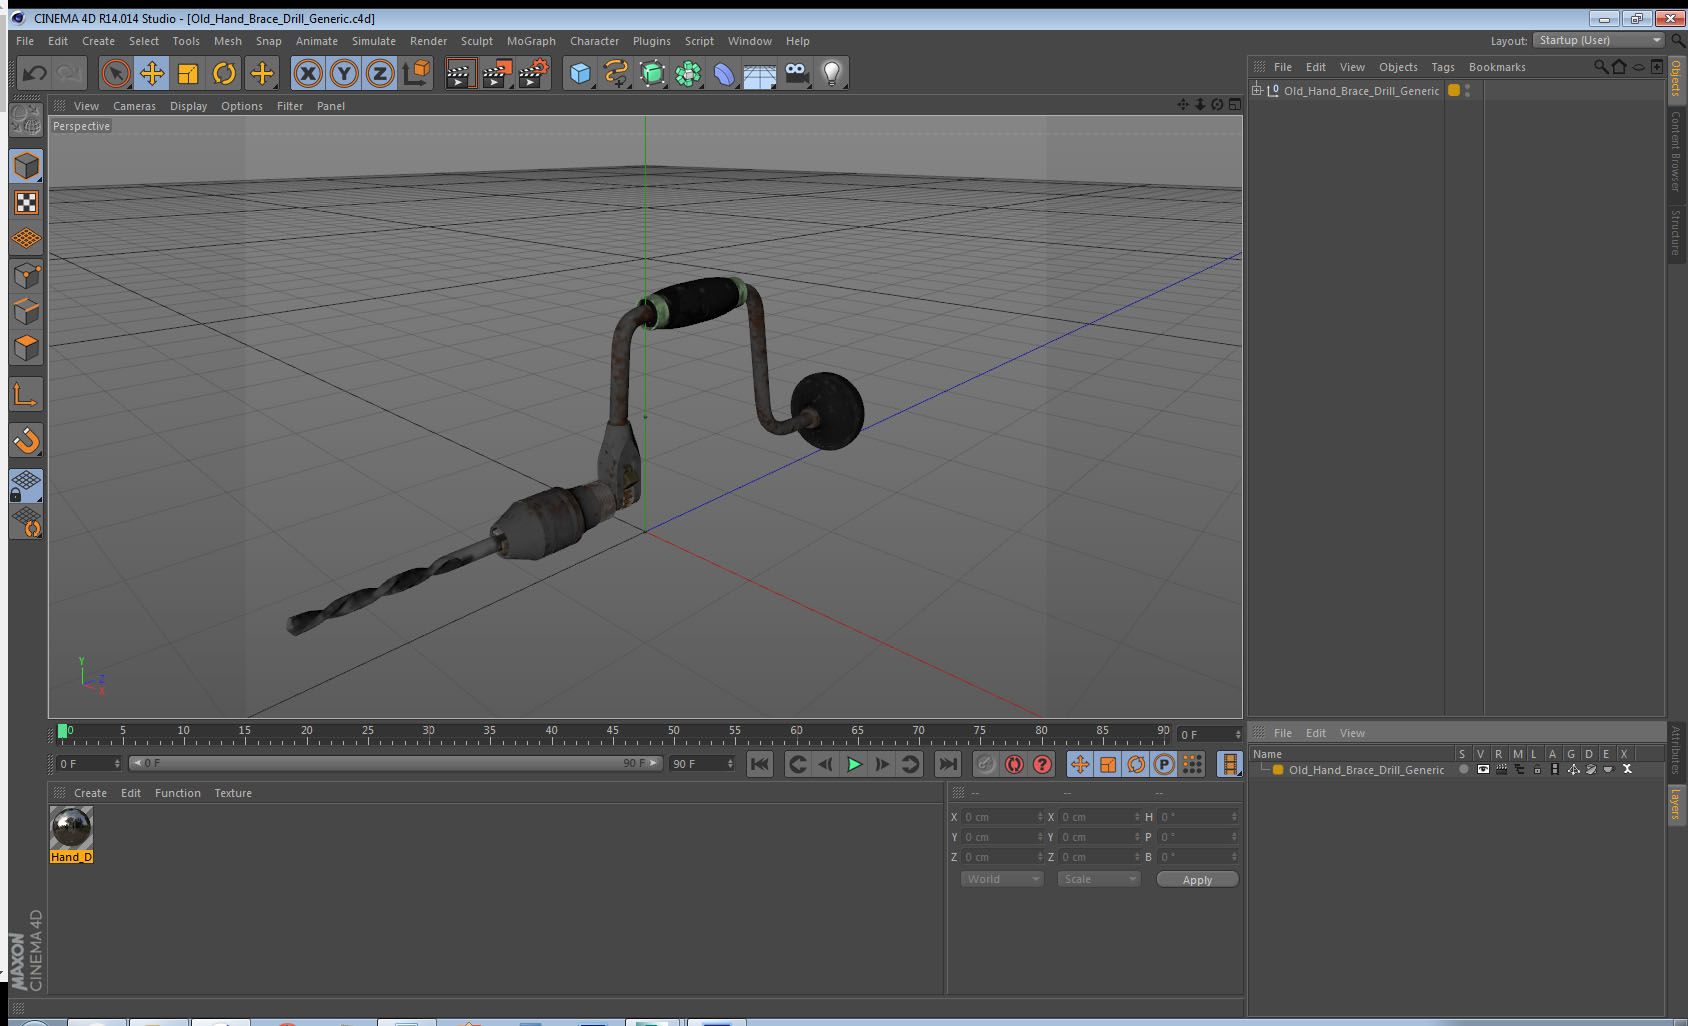Switch to Model mode cube icon
This screenshot has width=1688, height=1026.
tap(26, 166)
